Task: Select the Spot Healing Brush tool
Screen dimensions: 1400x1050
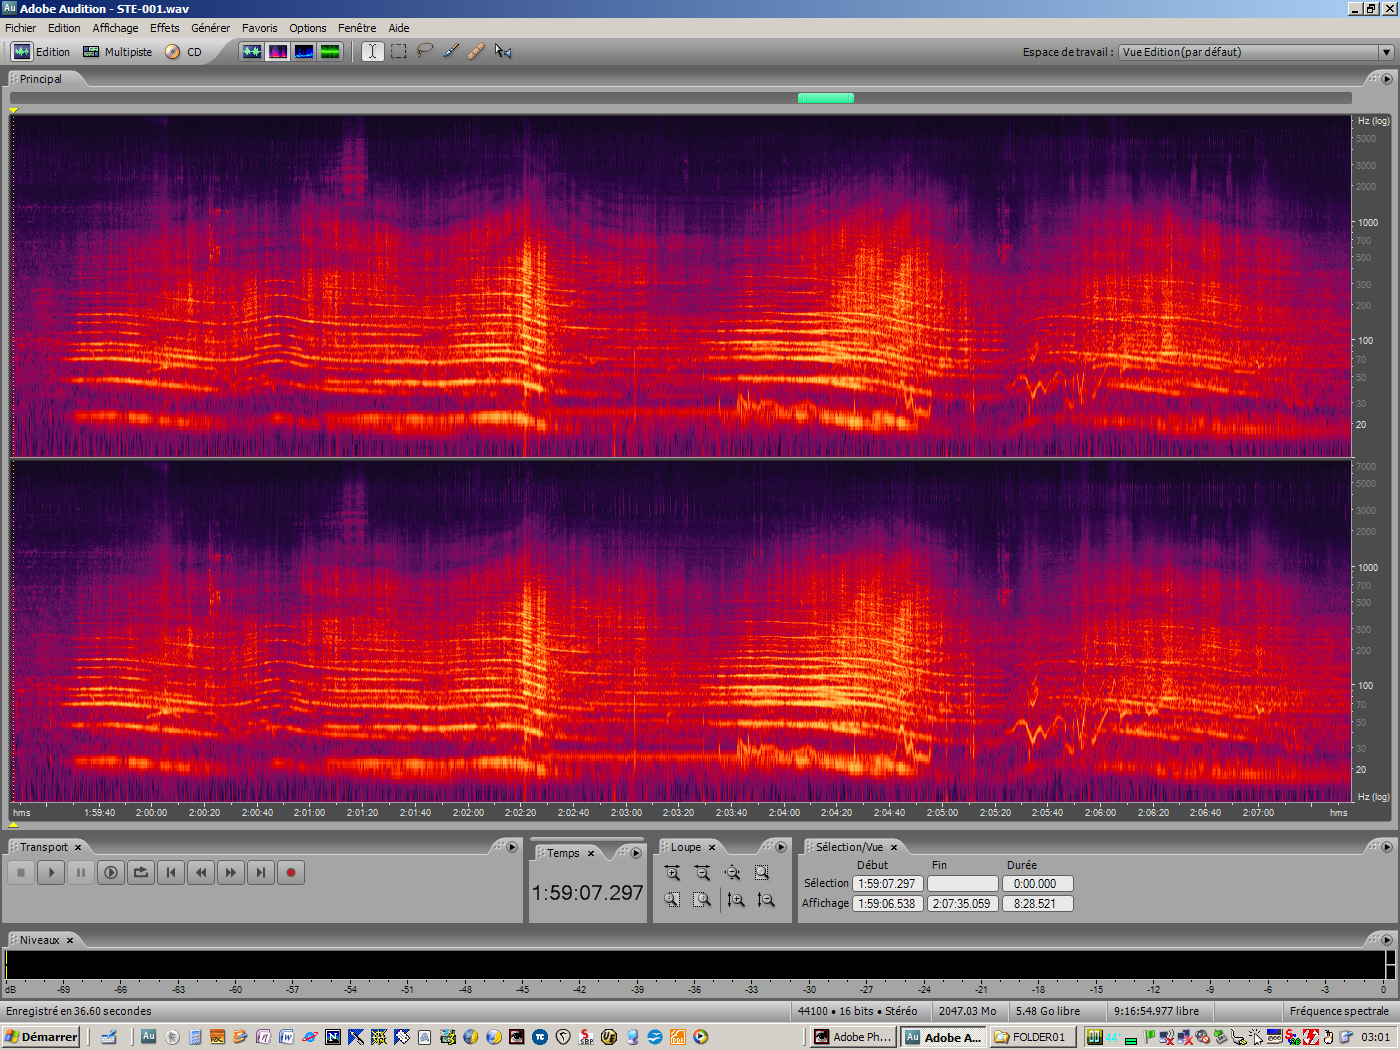Action: (476, 51)
